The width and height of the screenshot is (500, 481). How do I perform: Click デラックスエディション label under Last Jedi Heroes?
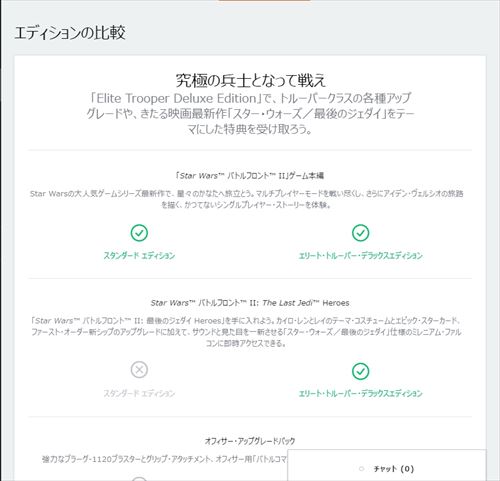(x=360, y=393)
